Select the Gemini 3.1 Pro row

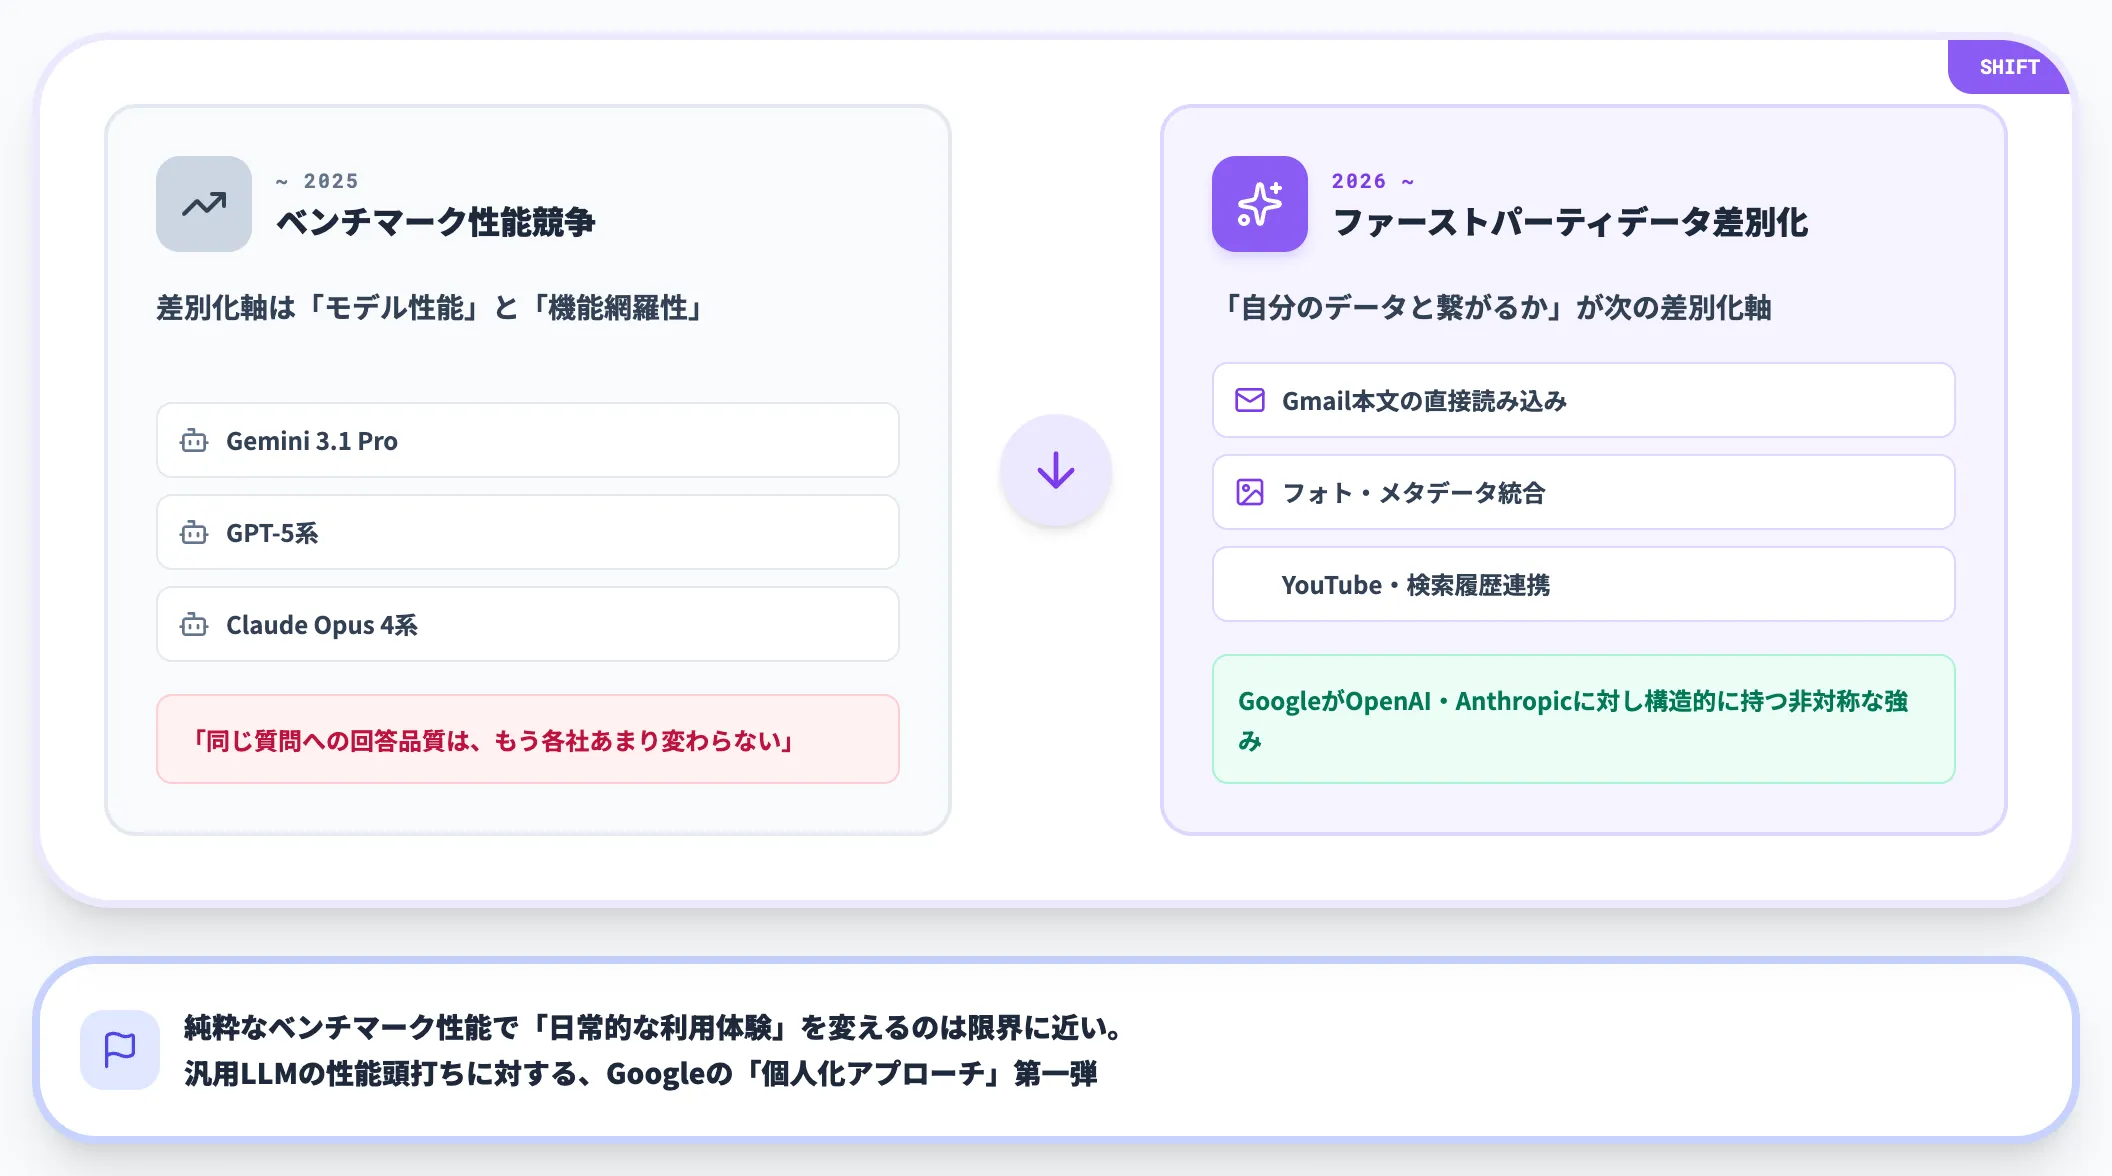528,440
